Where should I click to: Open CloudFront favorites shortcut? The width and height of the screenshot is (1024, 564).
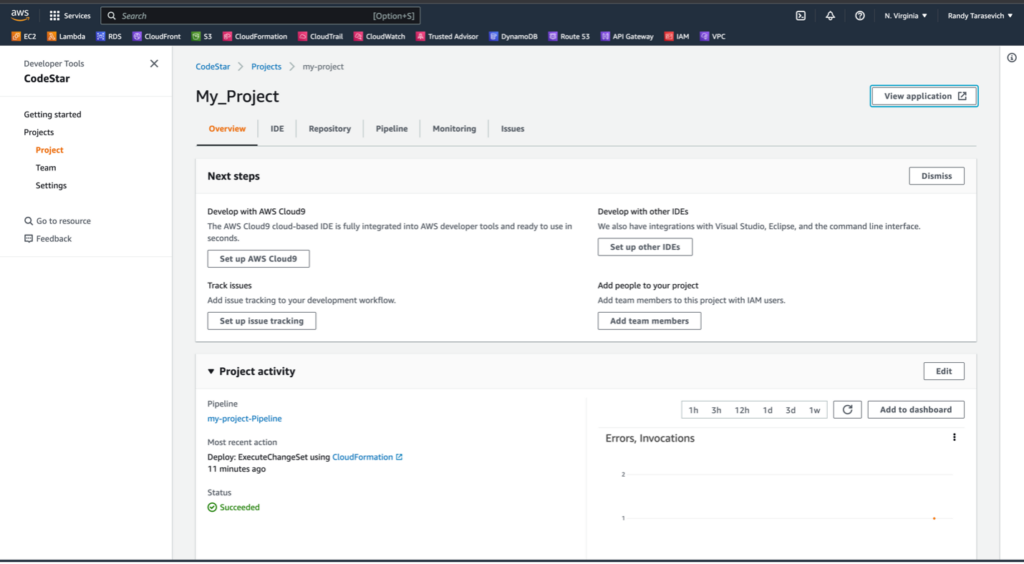tap(157, 37)
